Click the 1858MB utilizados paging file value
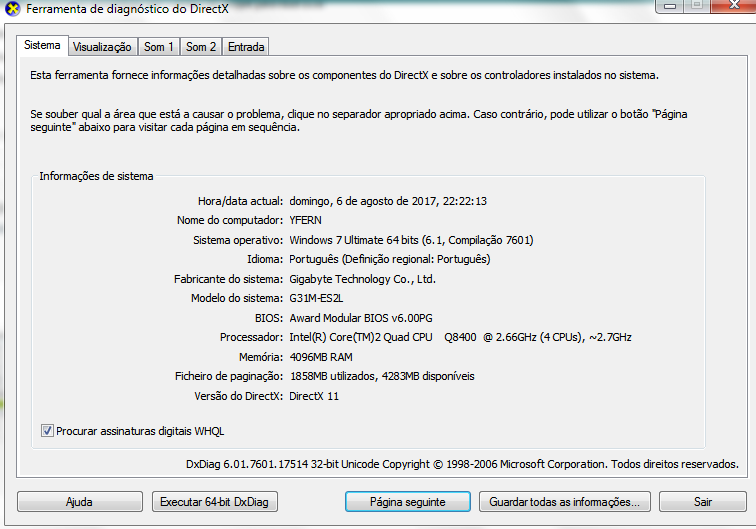The height and width of the screenshot is (529, 756). point(382,376)
